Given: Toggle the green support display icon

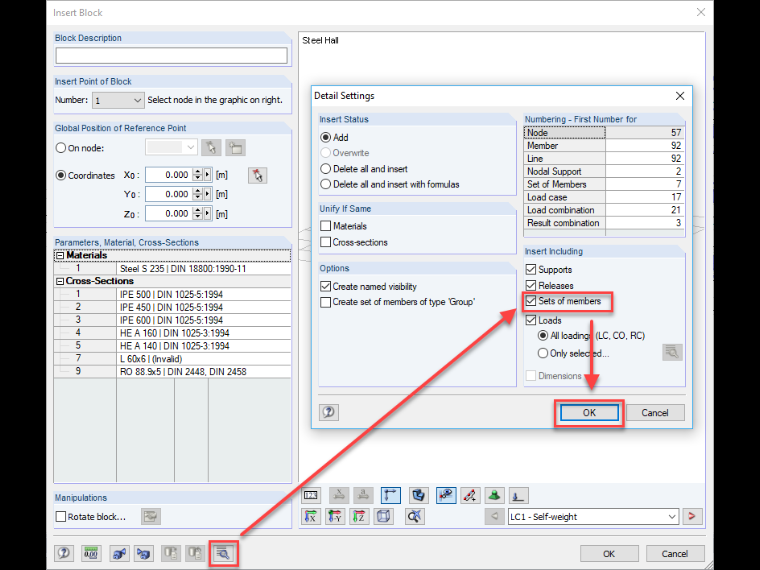Looking at the screenshot, I should 494,495.
